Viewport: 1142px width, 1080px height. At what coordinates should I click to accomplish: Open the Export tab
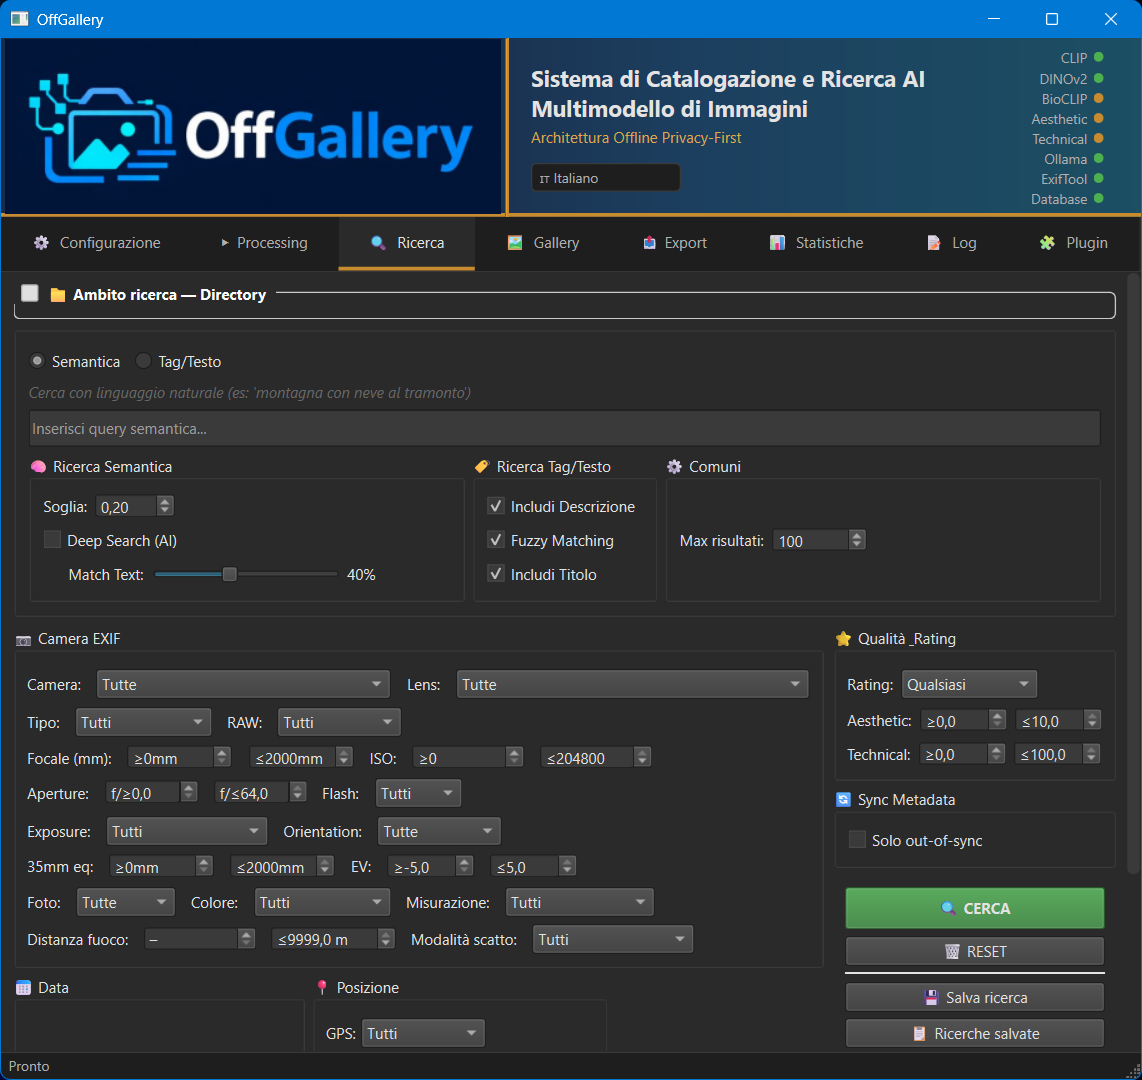(674, 243)
